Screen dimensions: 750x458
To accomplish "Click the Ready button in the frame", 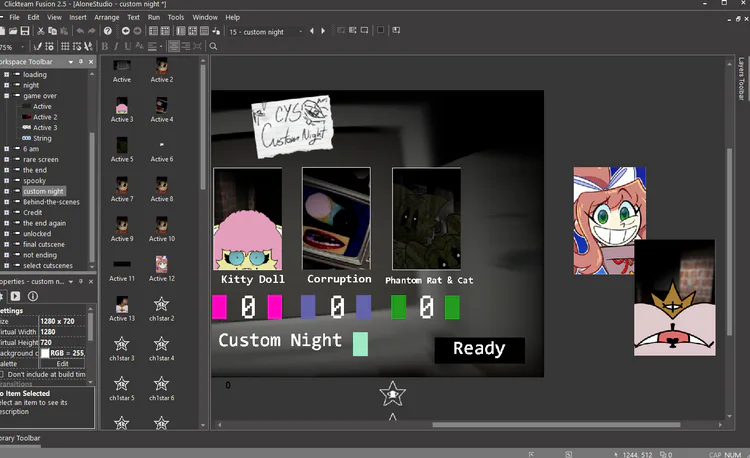I will (x=479, y=349).
